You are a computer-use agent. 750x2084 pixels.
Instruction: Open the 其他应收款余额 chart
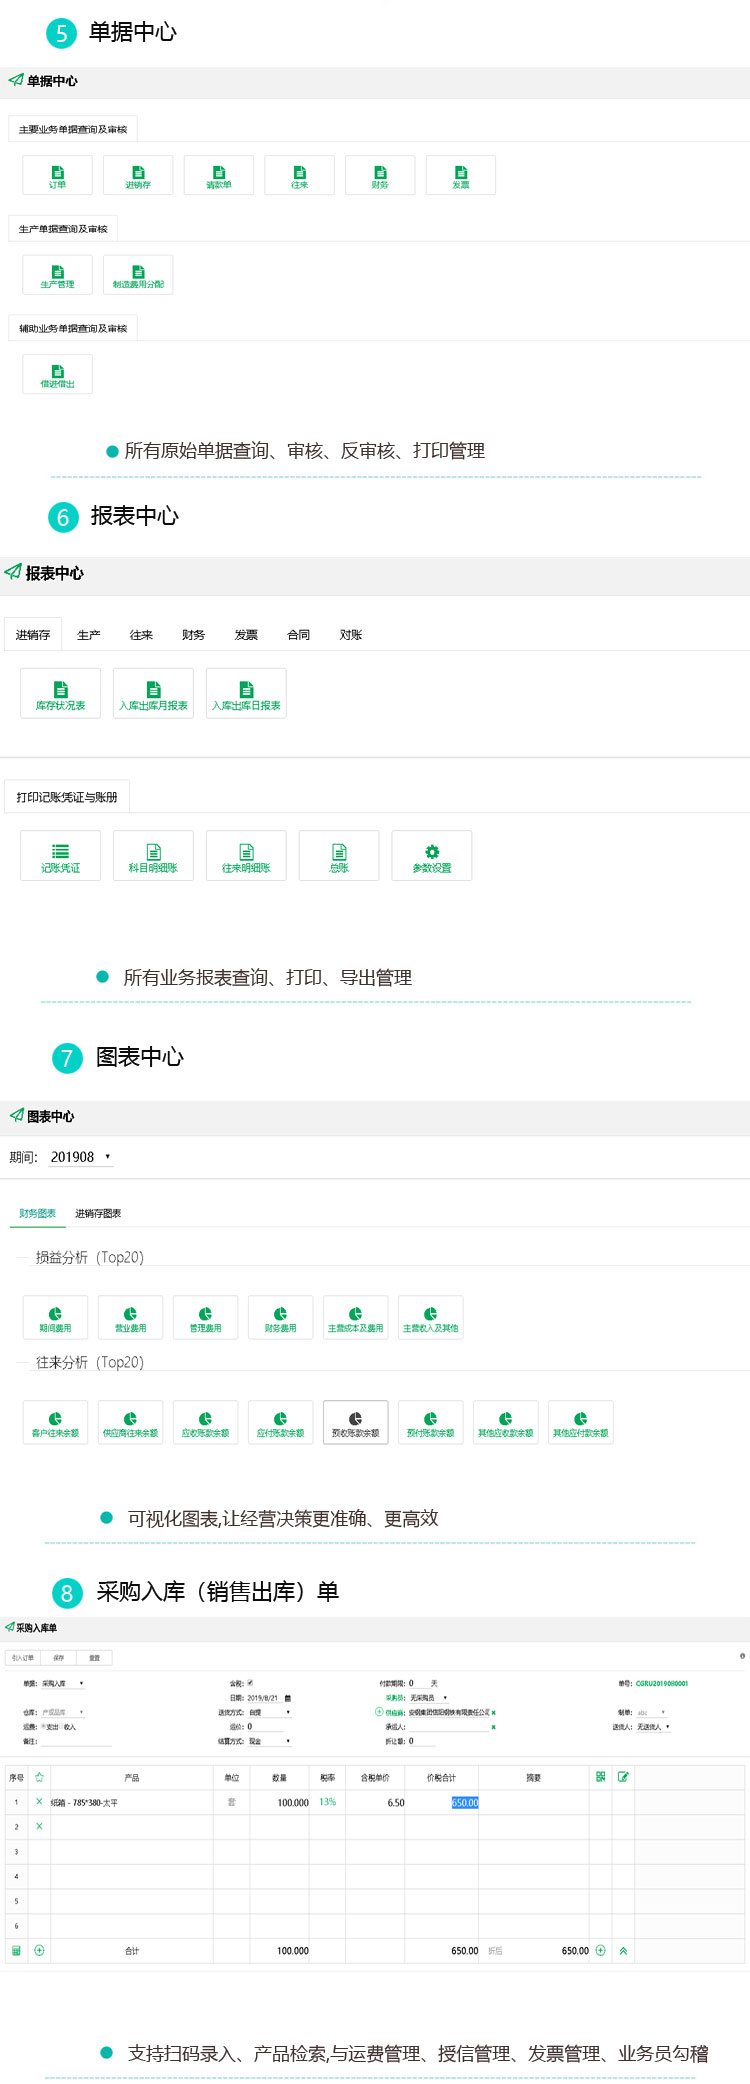[505, 1422]
